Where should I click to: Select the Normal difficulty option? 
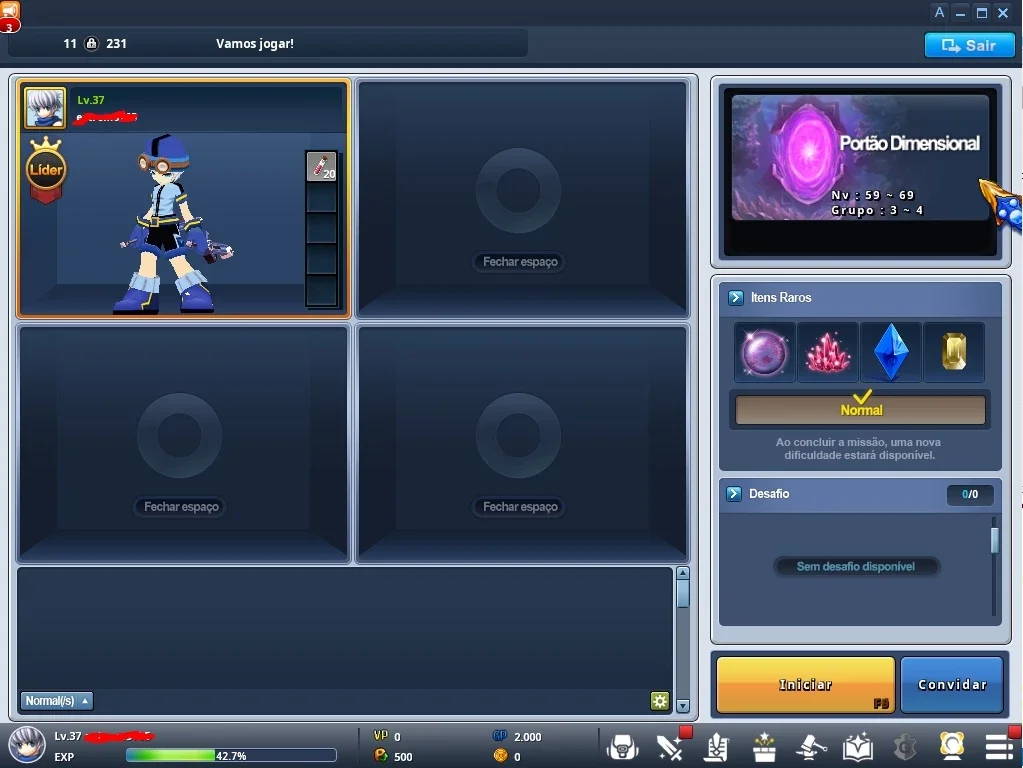click(x=861, y=410)
